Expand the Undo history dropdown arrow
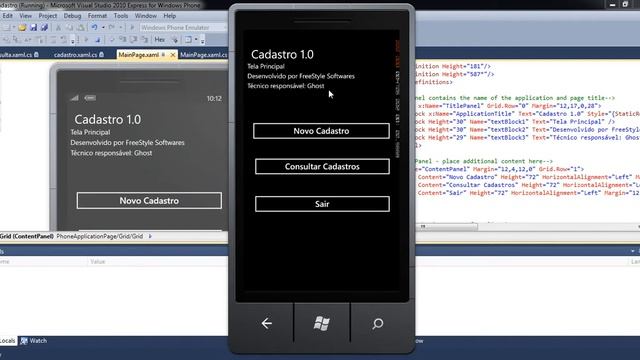 (x=103, y=27)
